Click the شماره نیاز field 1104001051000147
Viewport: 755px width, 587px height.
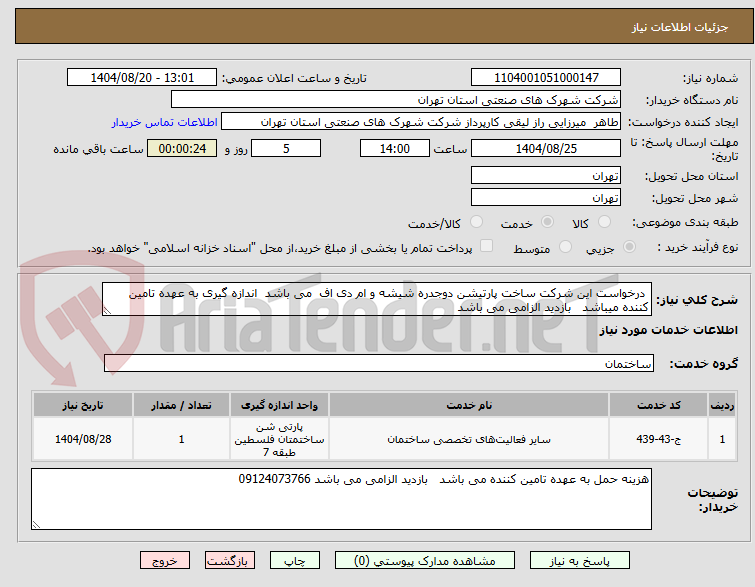point(546,78)
